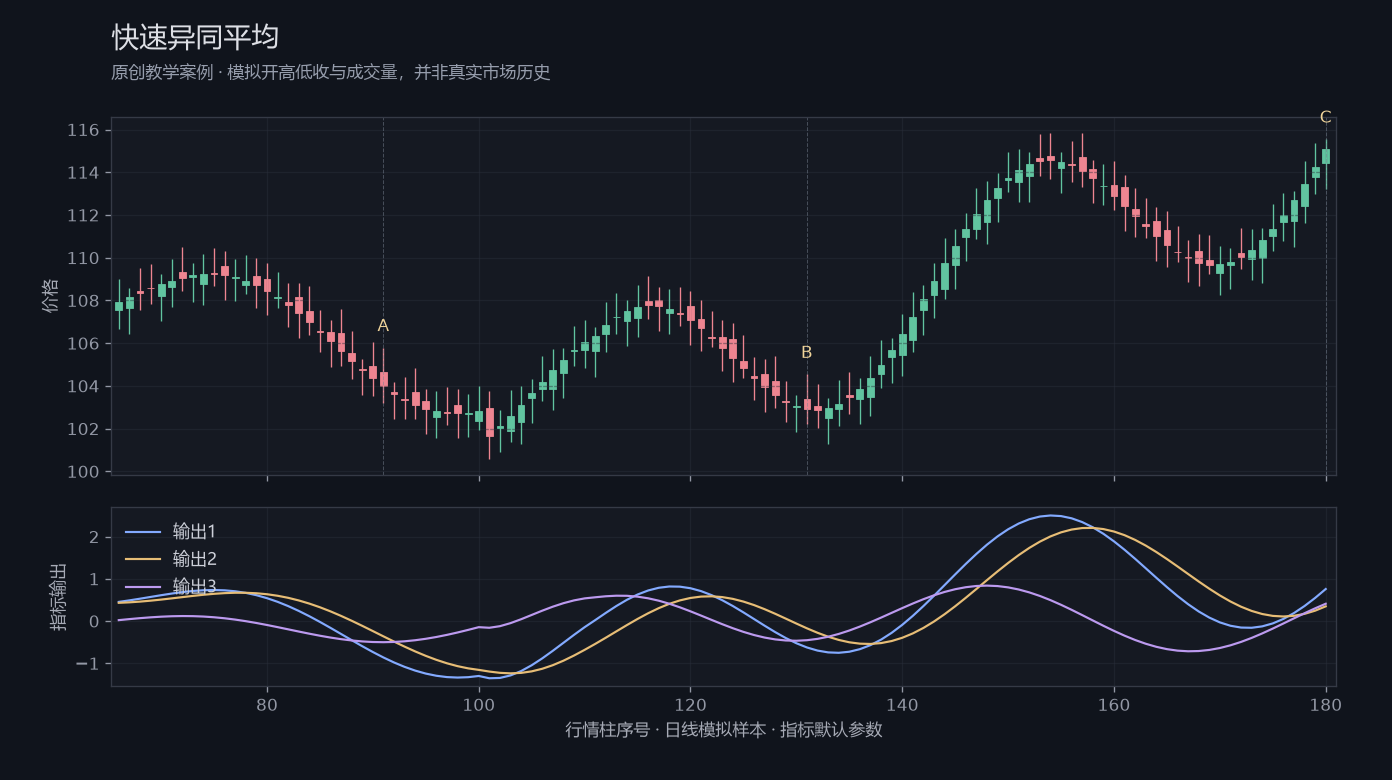Image resolution: width=1392 pixels, height=780 pixels.
Task: Click the bar-number axis tick 100
Action: pyautogui.click(x=479, y=704)
